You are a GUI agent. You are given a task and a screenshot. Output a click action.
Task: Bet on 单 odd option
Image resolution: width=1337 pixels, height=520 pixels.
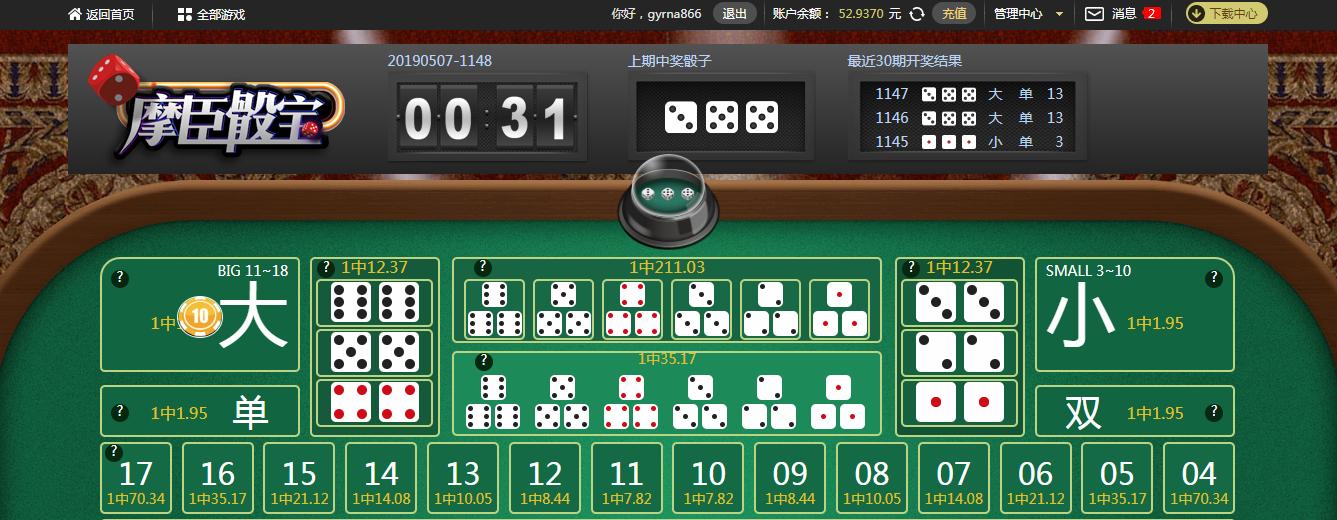(200, 411)
